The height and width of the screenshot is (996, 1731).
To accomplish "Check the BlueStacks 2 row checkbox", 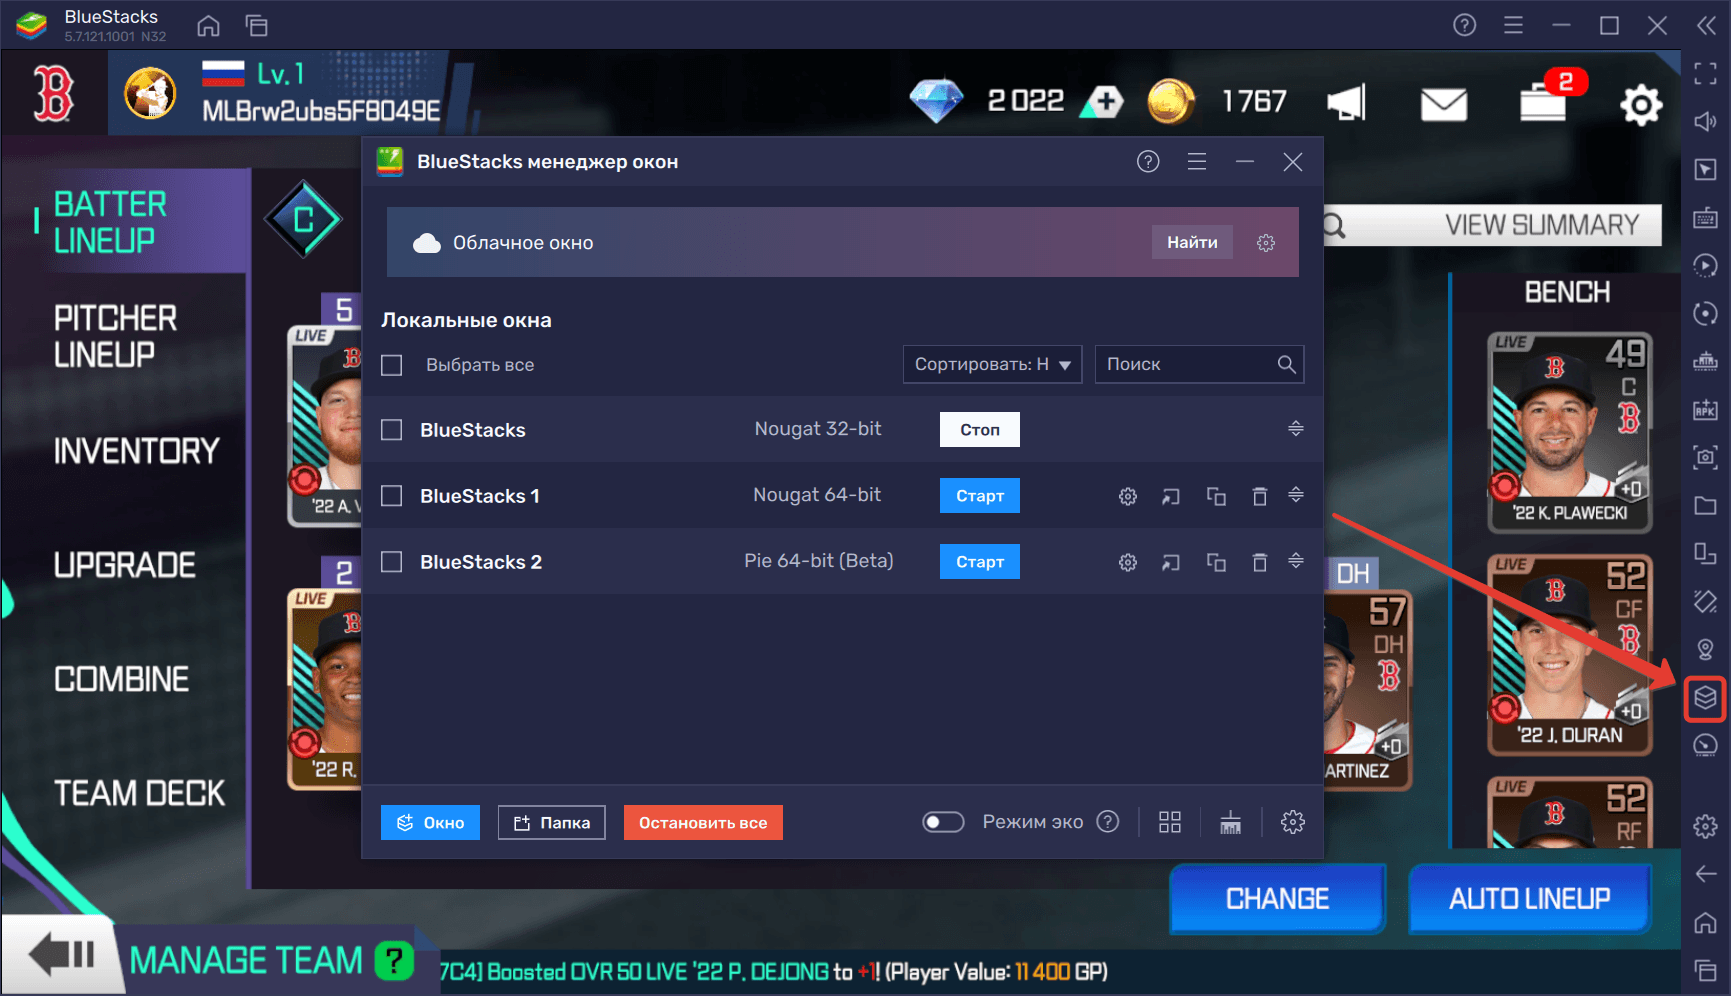I will point(392,562).
